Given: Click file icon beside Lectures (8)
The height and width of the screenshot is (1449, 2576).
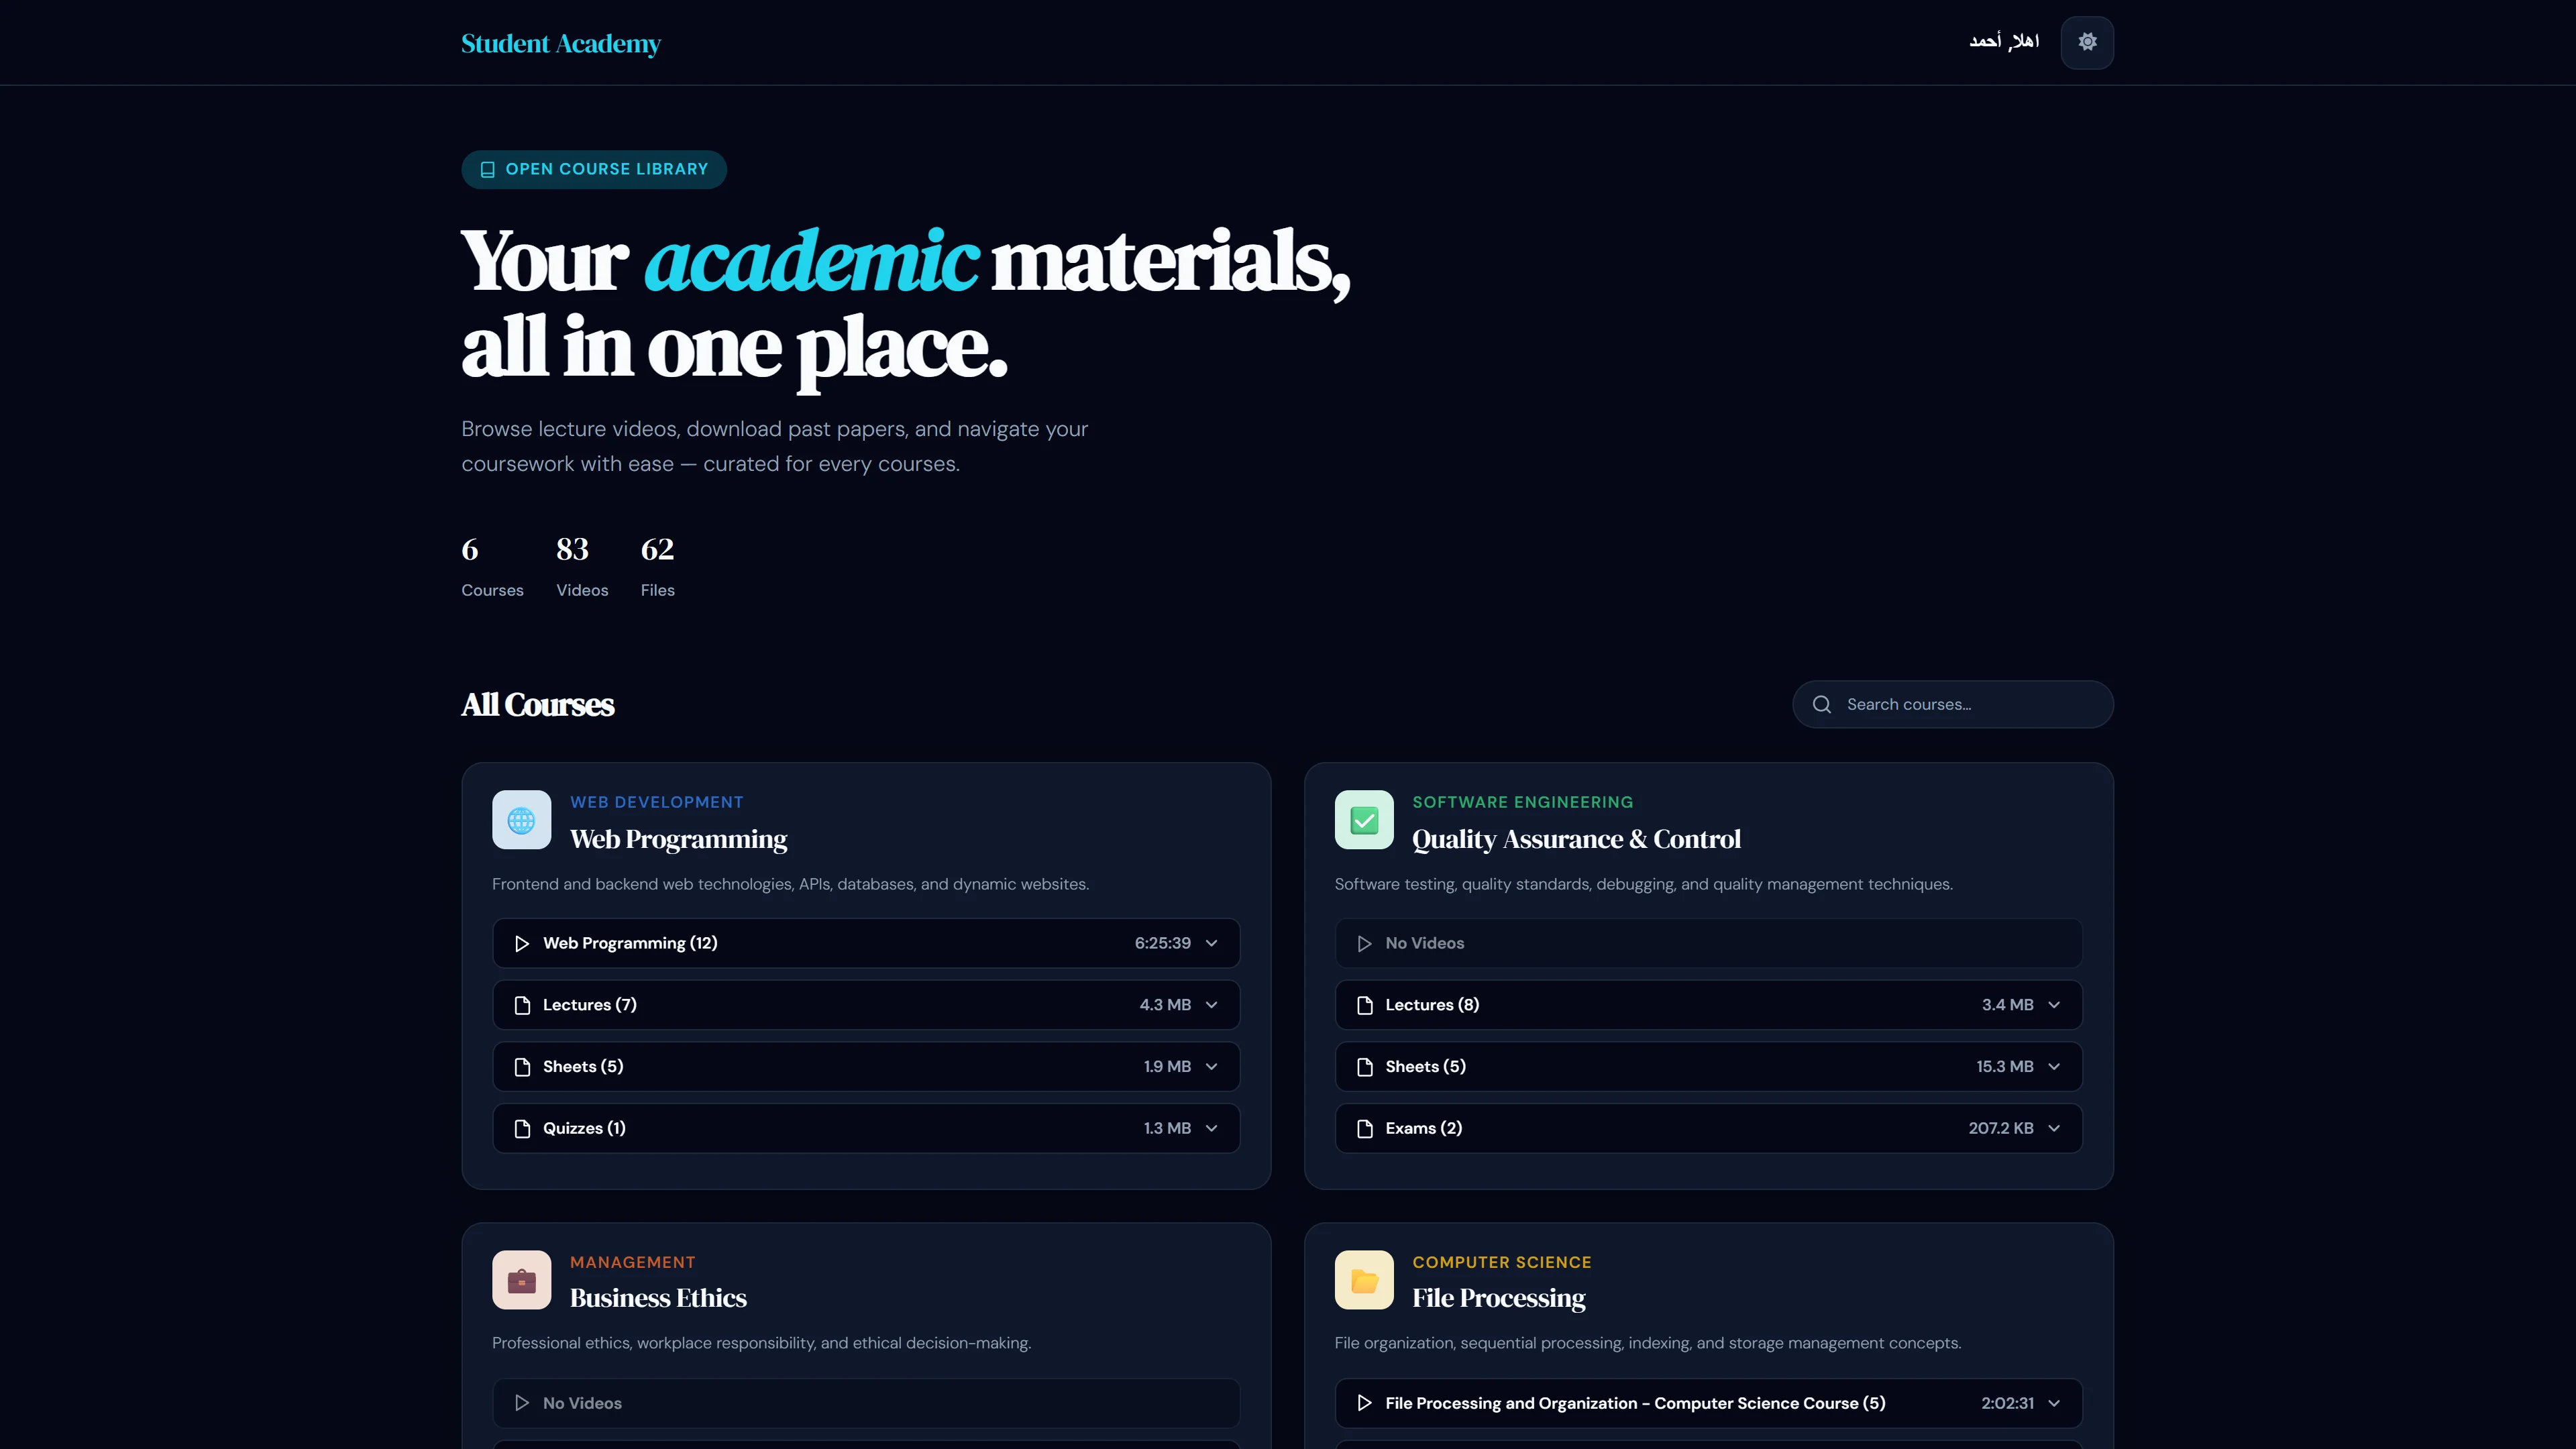Looking at the screenshot, I should pyautogui.click(x=1364, y=1005).
